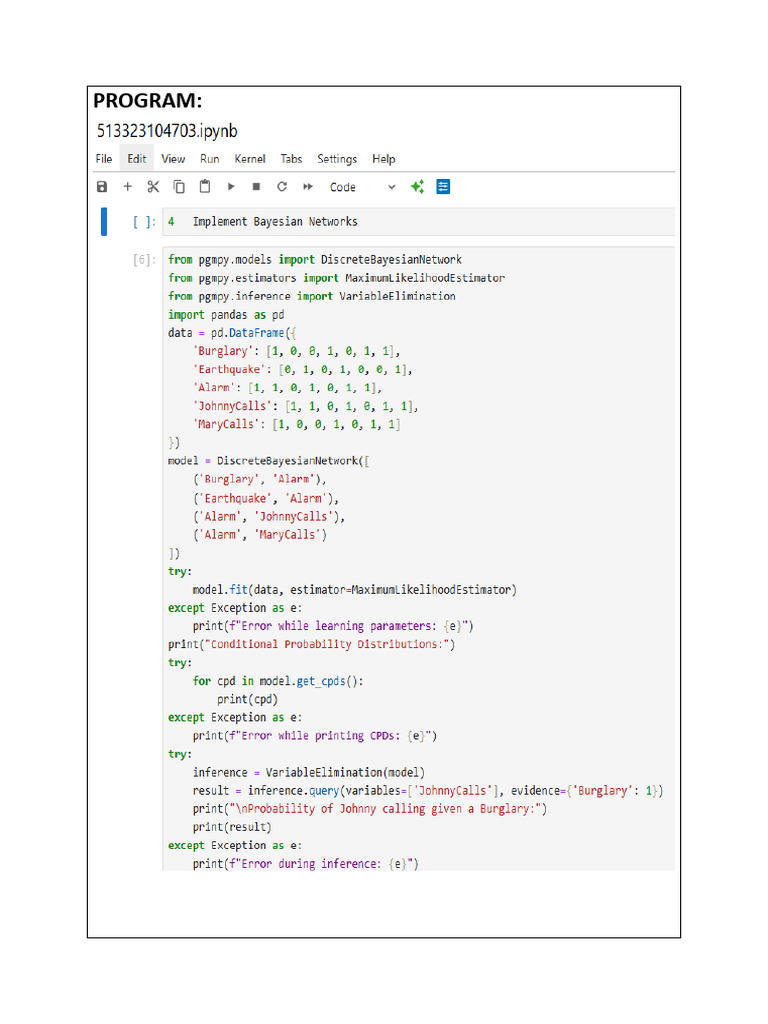Cut the selected cell with scissors icon
768x1024 pixels.
(x=153, y=187)
